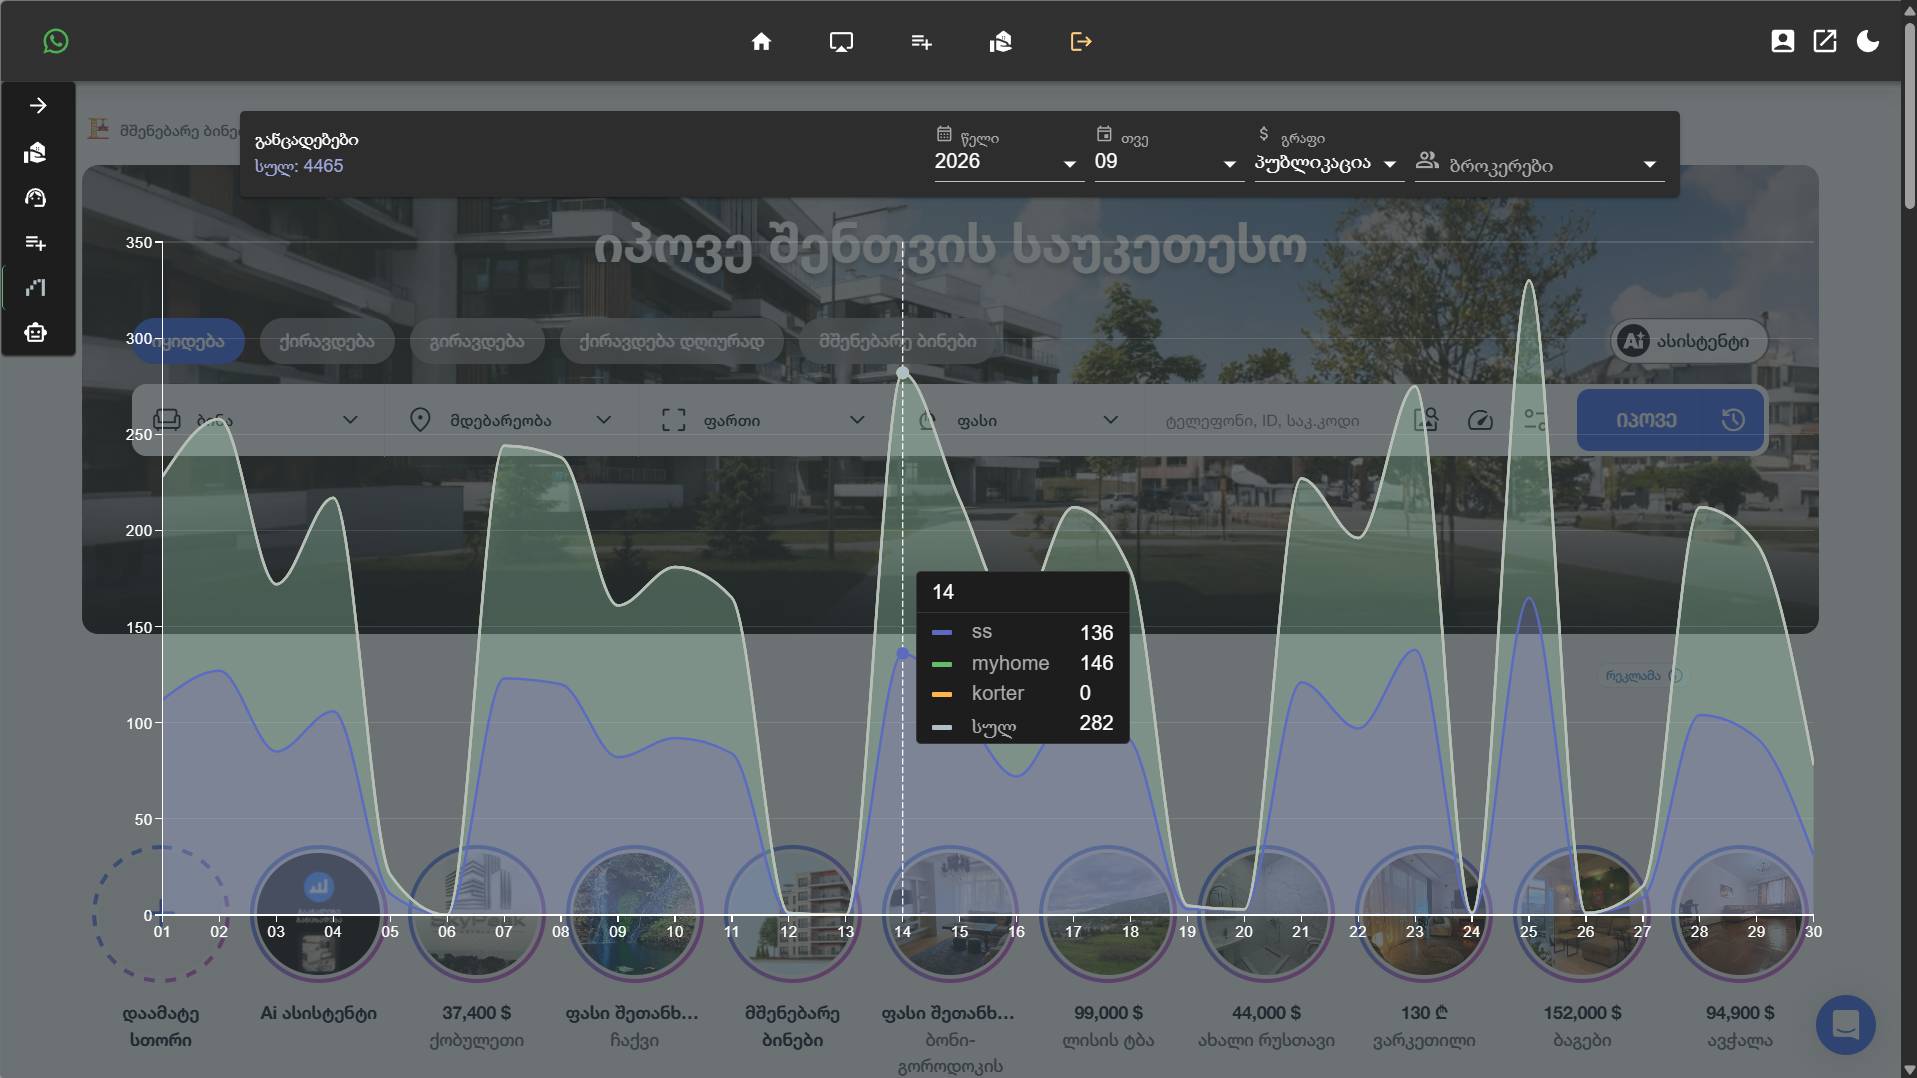Select the ქირავდება დღიურად tab
The image size is (1917, 1078).
click(672, 341)
